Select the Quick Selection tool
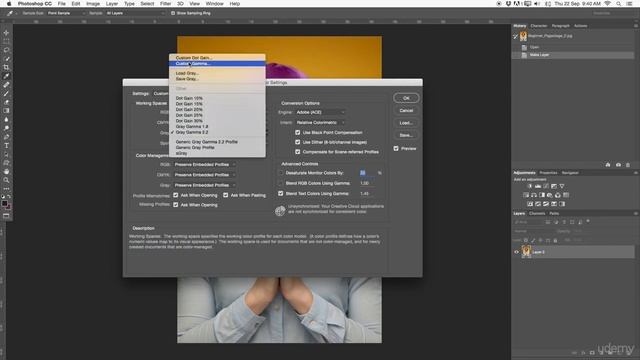Image resolution: width=640 pixels, height=360 pixels. pyautogui.click(x=6, y=59)
